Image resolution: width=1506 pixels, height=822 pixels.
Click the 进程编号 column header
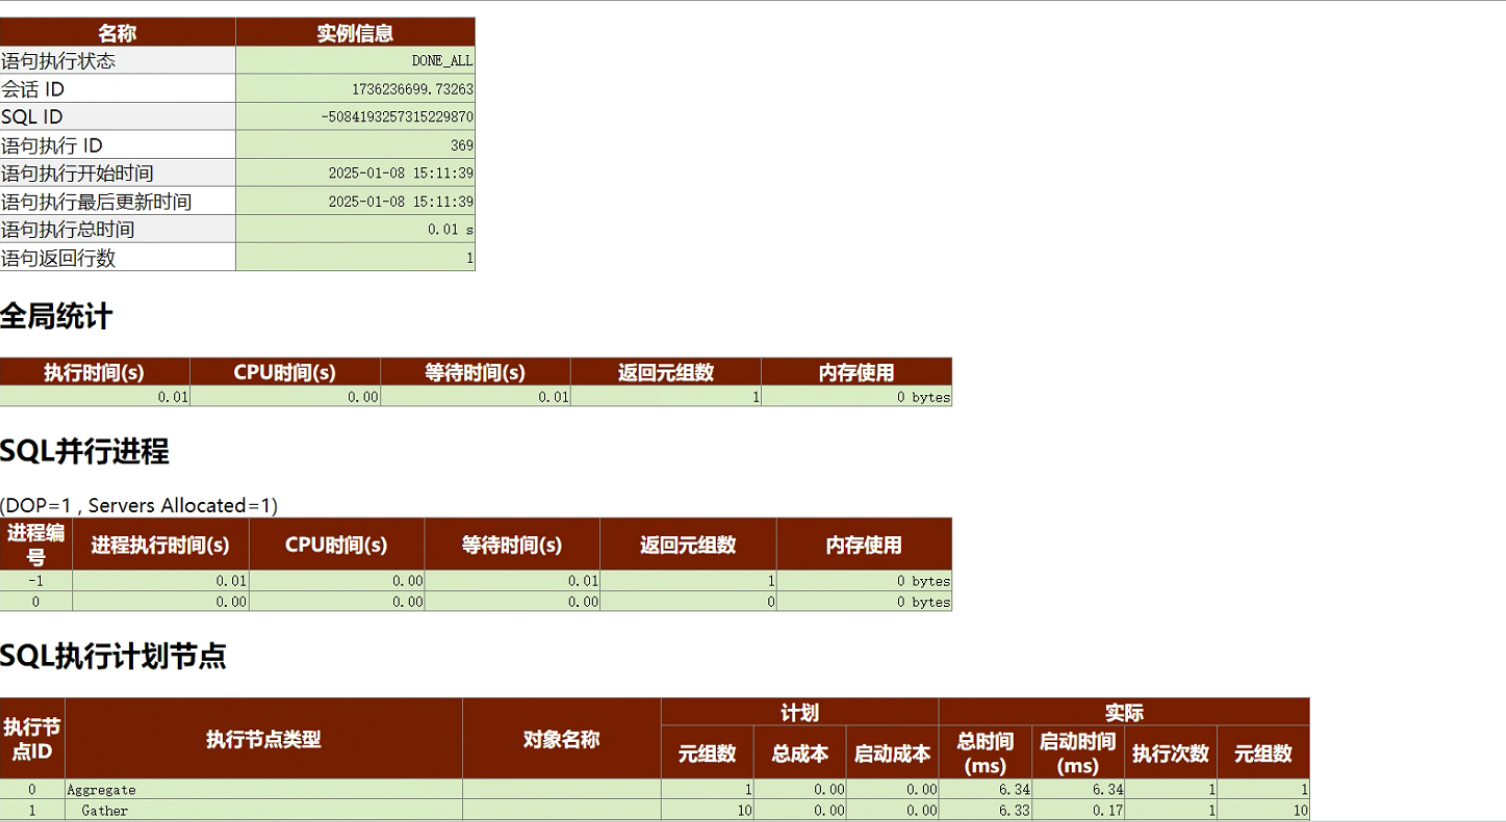tap(36, 545)
